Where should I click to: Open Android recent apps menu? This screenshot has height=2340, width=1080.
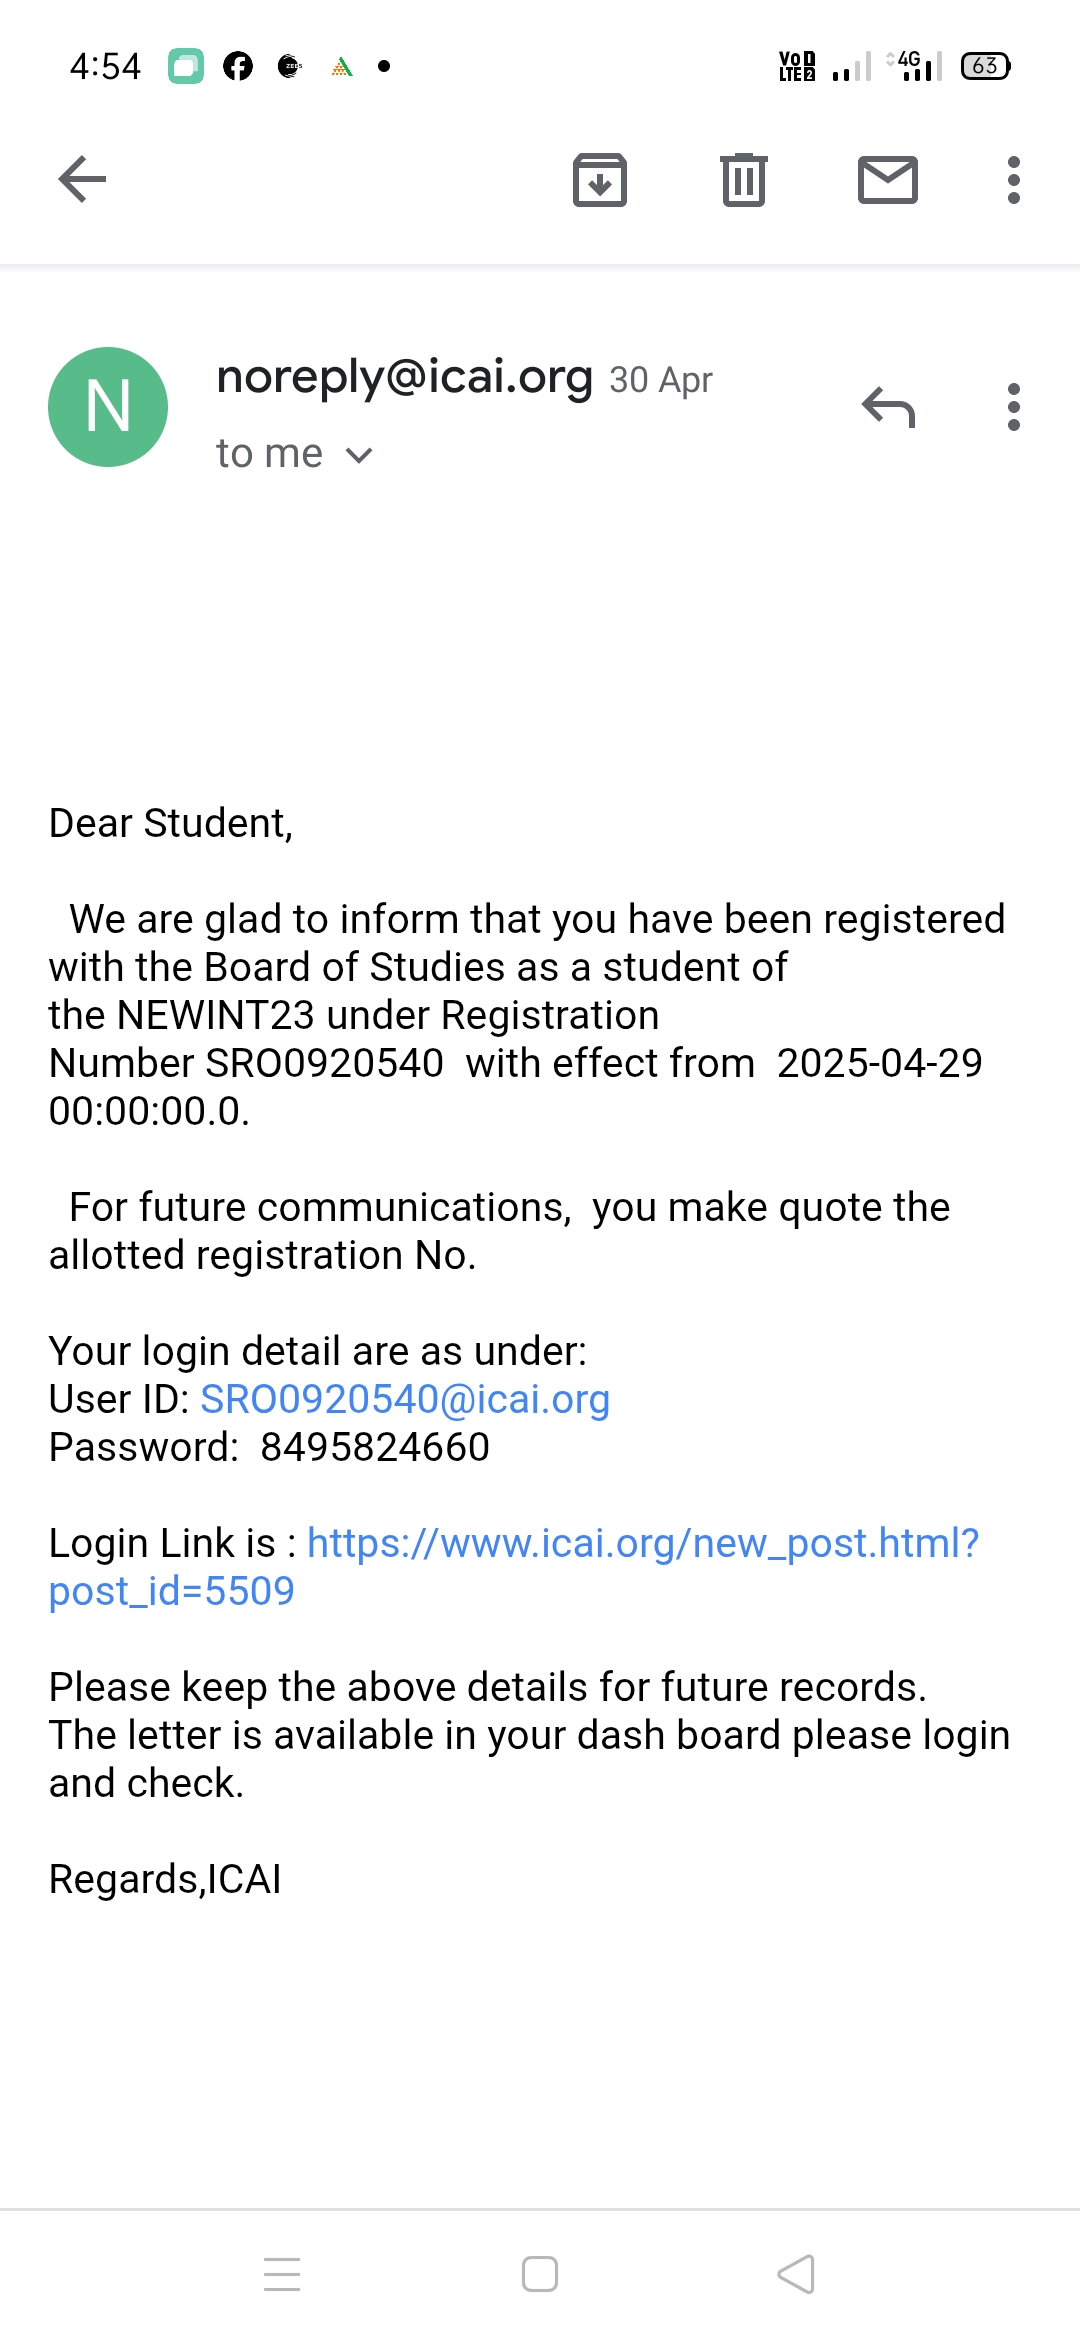coord(282,2273)
